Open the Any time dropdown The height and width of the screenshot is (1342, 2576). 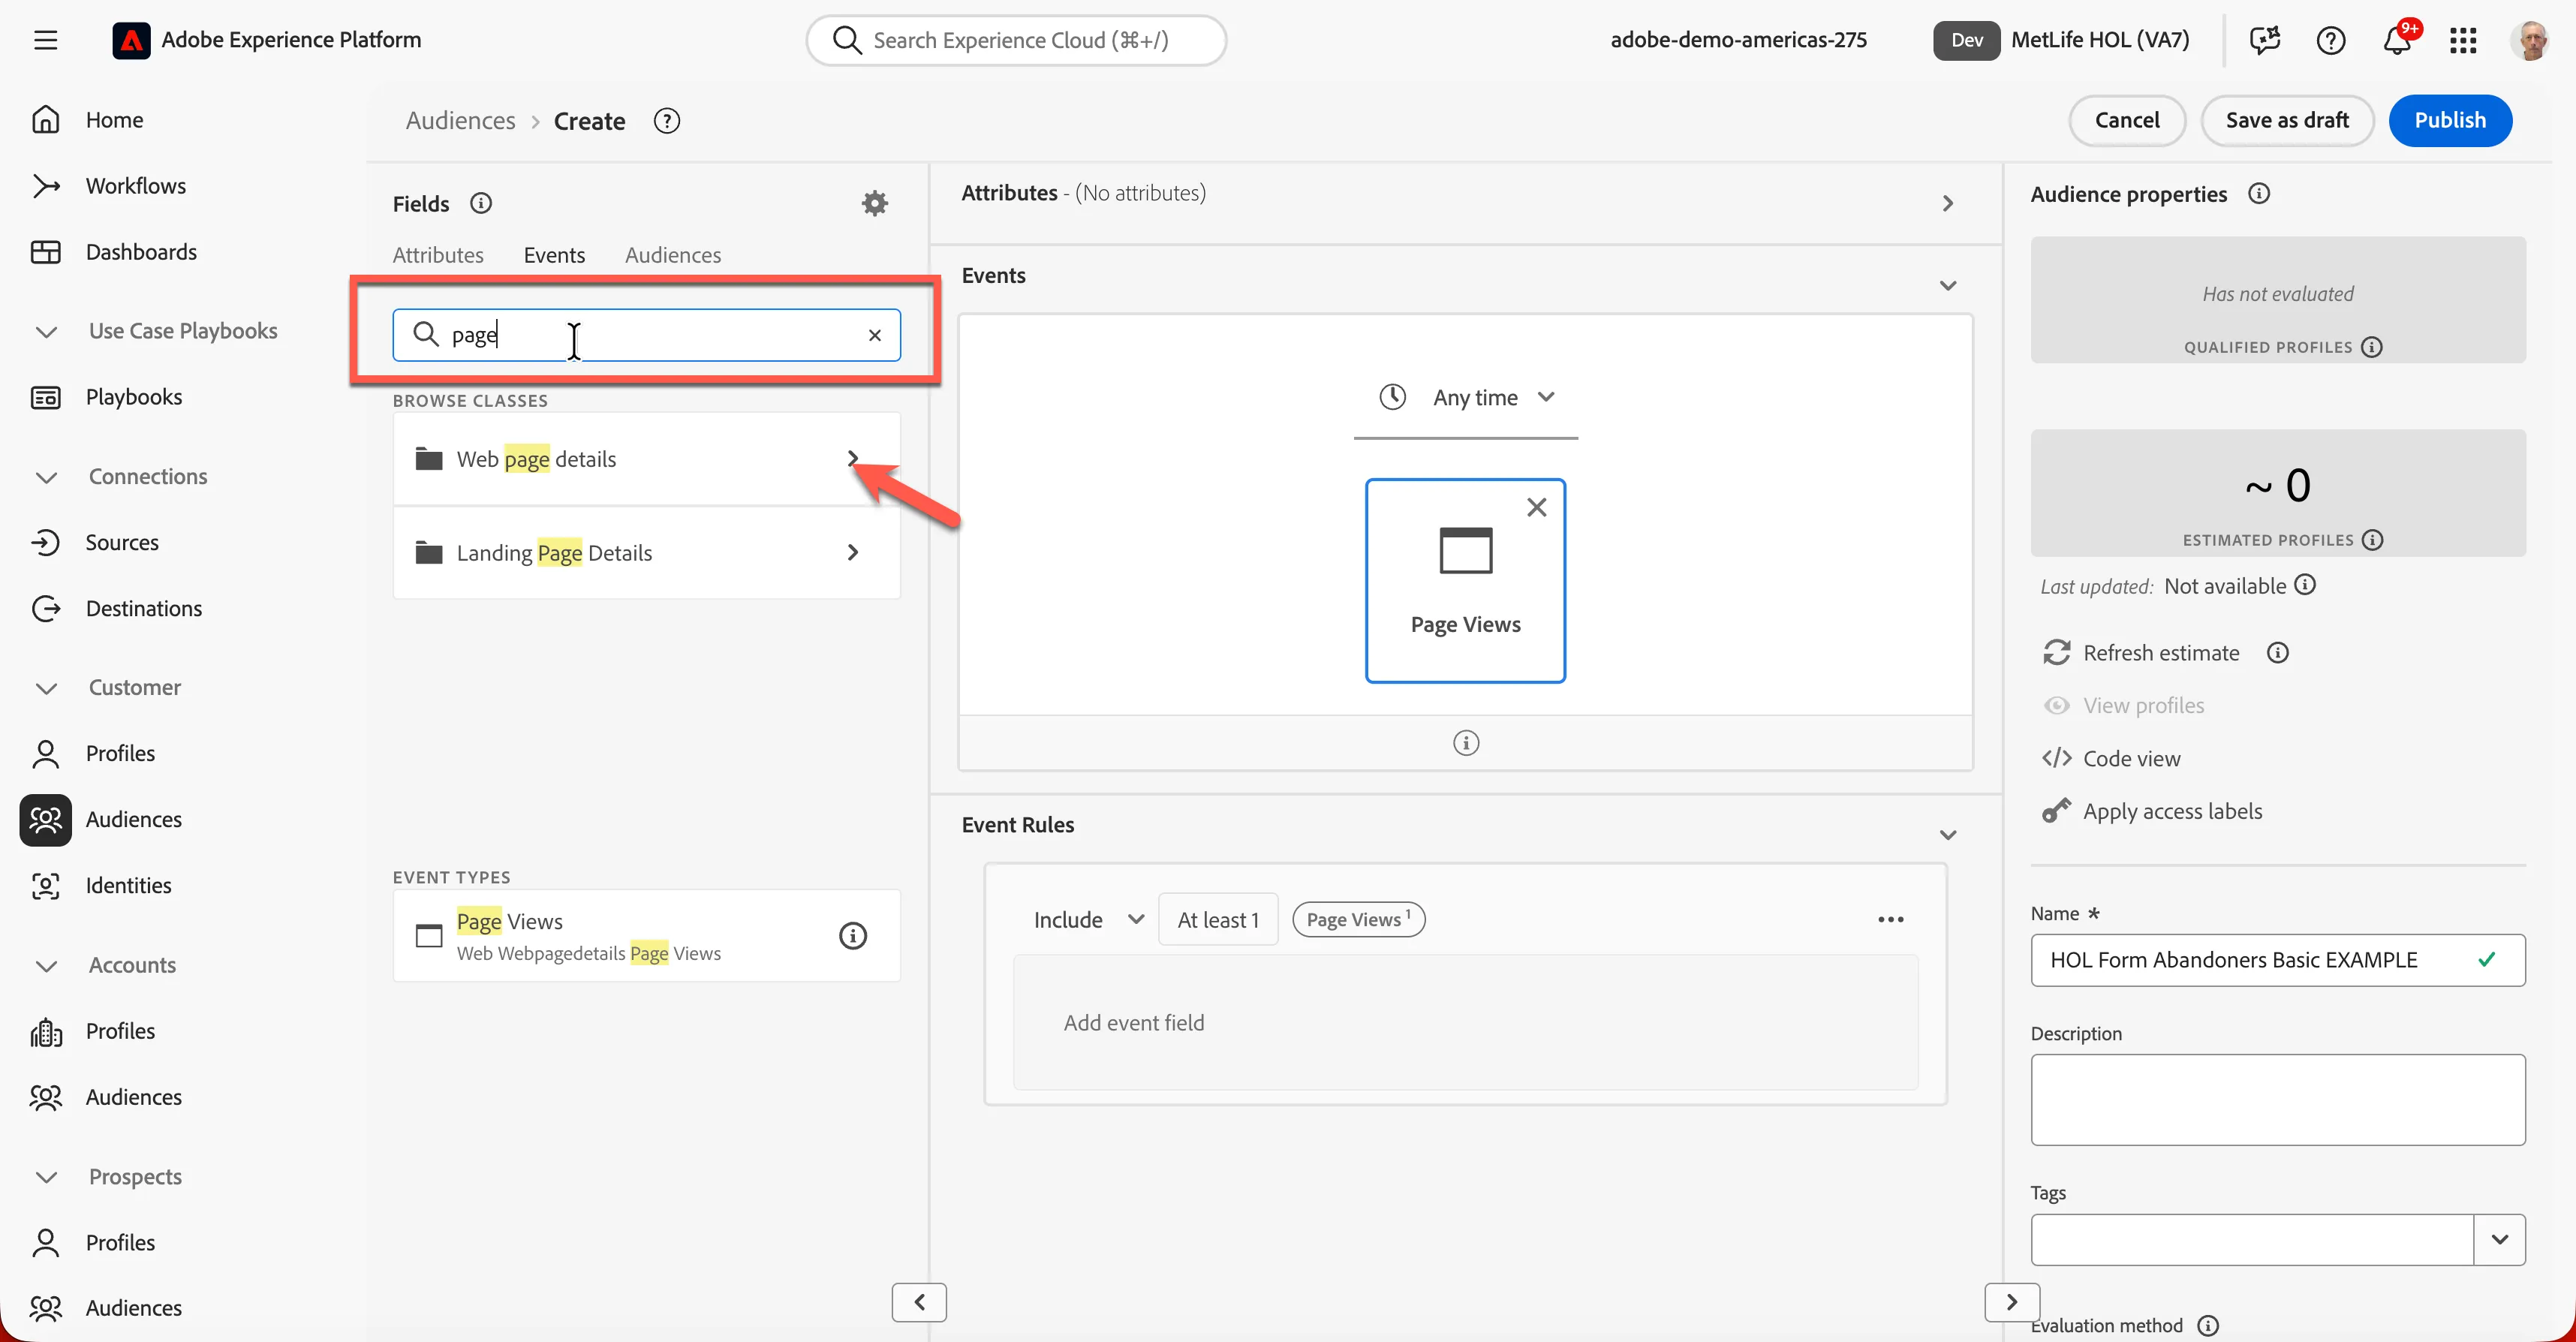coord(1466,397)
